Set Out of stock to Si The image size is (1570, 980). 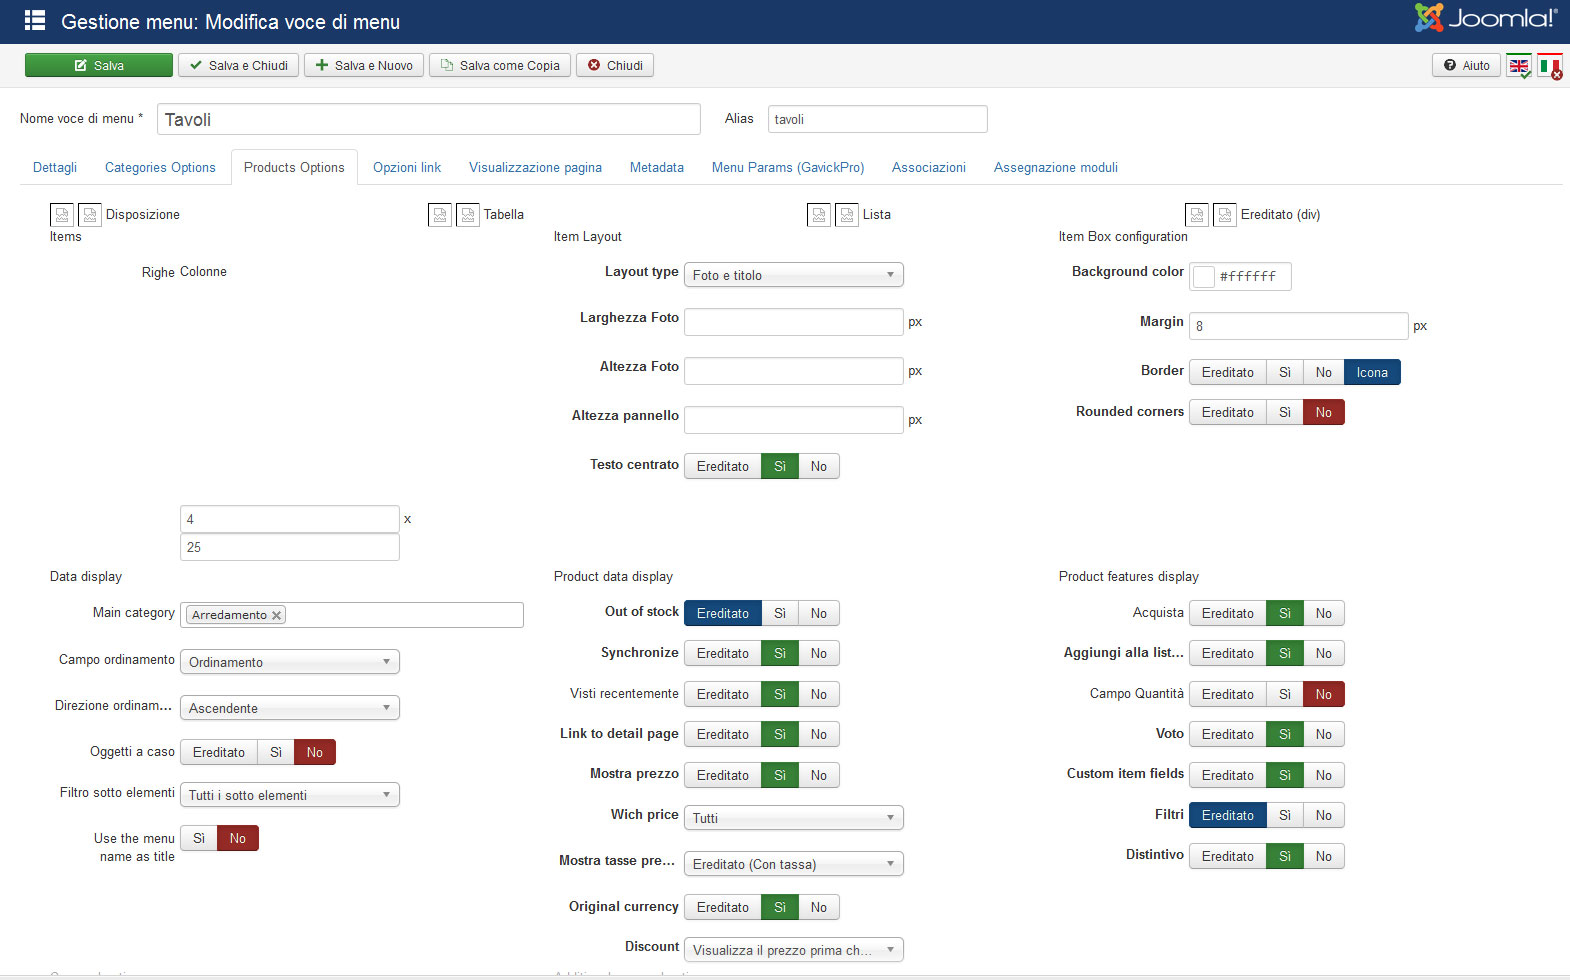click(x=780, y=613)
